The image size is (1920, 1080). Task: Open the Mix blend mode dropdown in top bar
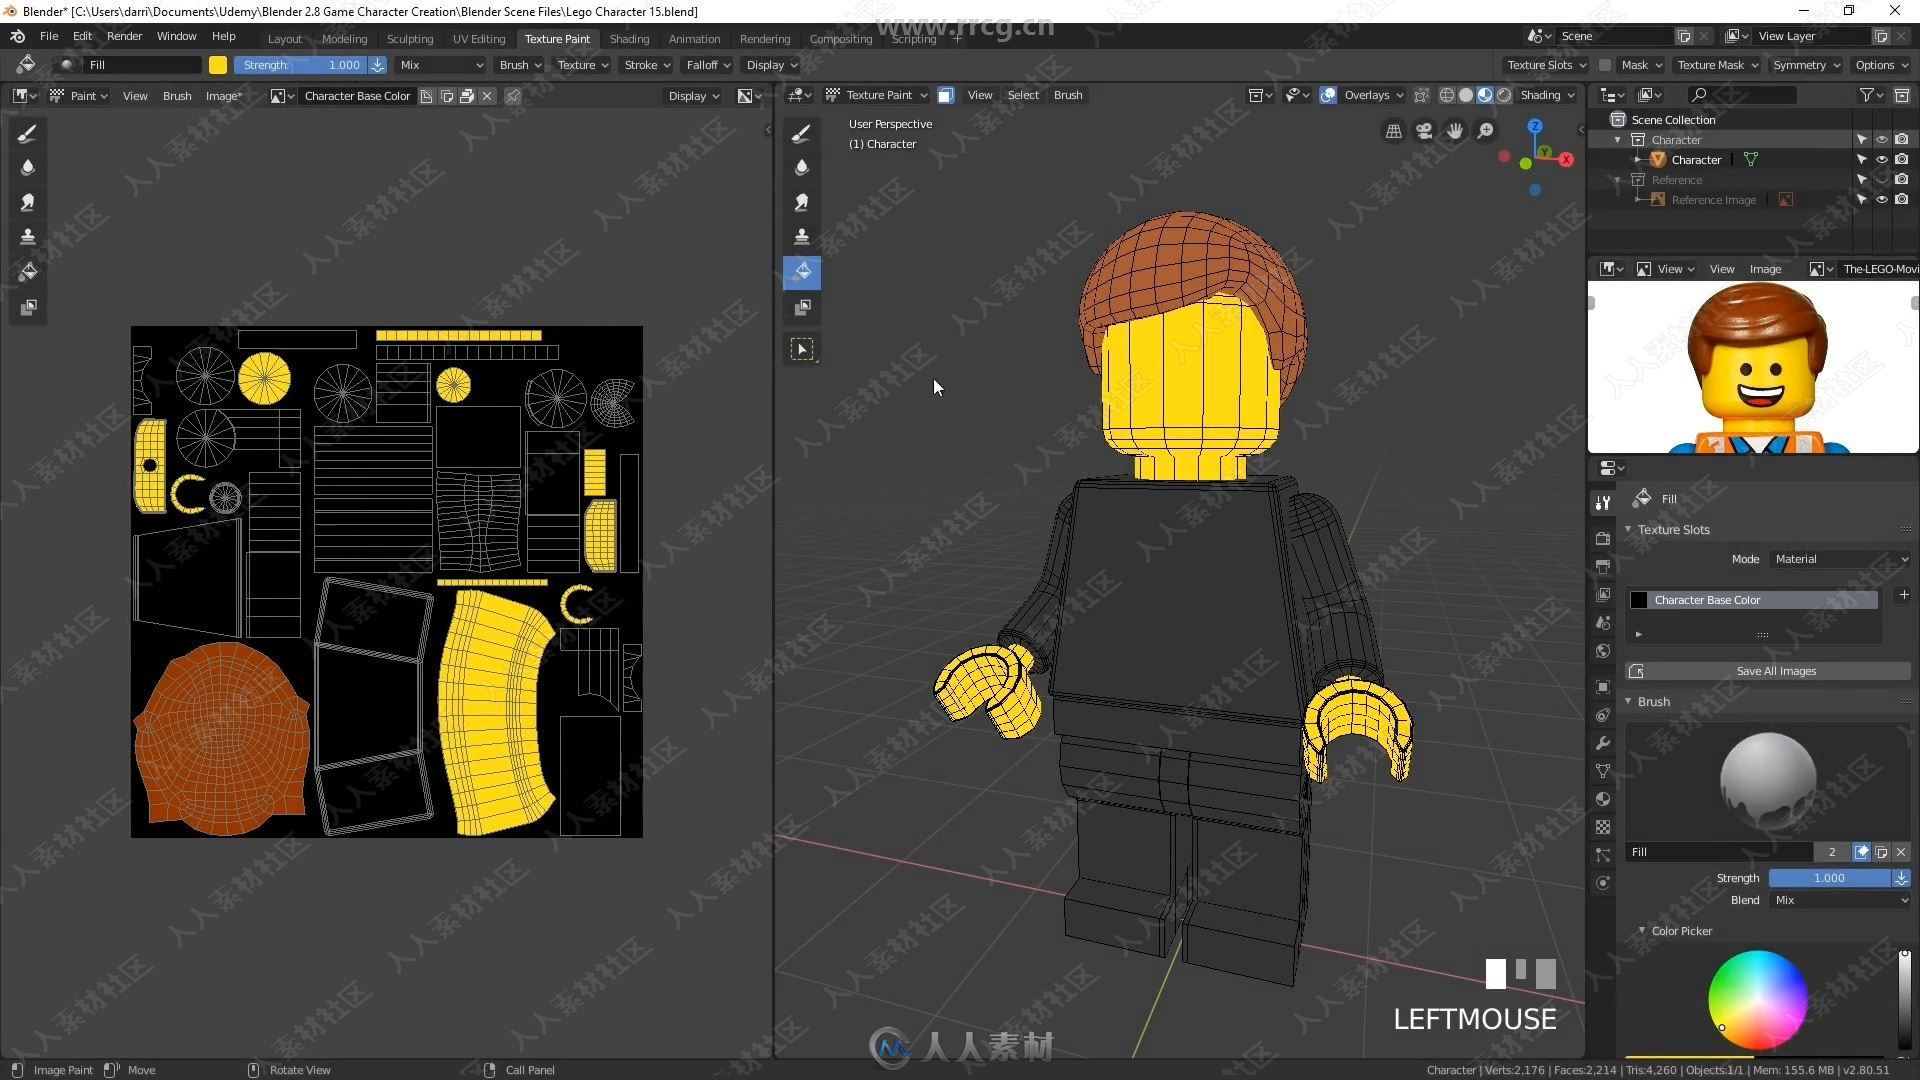[440, 65]
